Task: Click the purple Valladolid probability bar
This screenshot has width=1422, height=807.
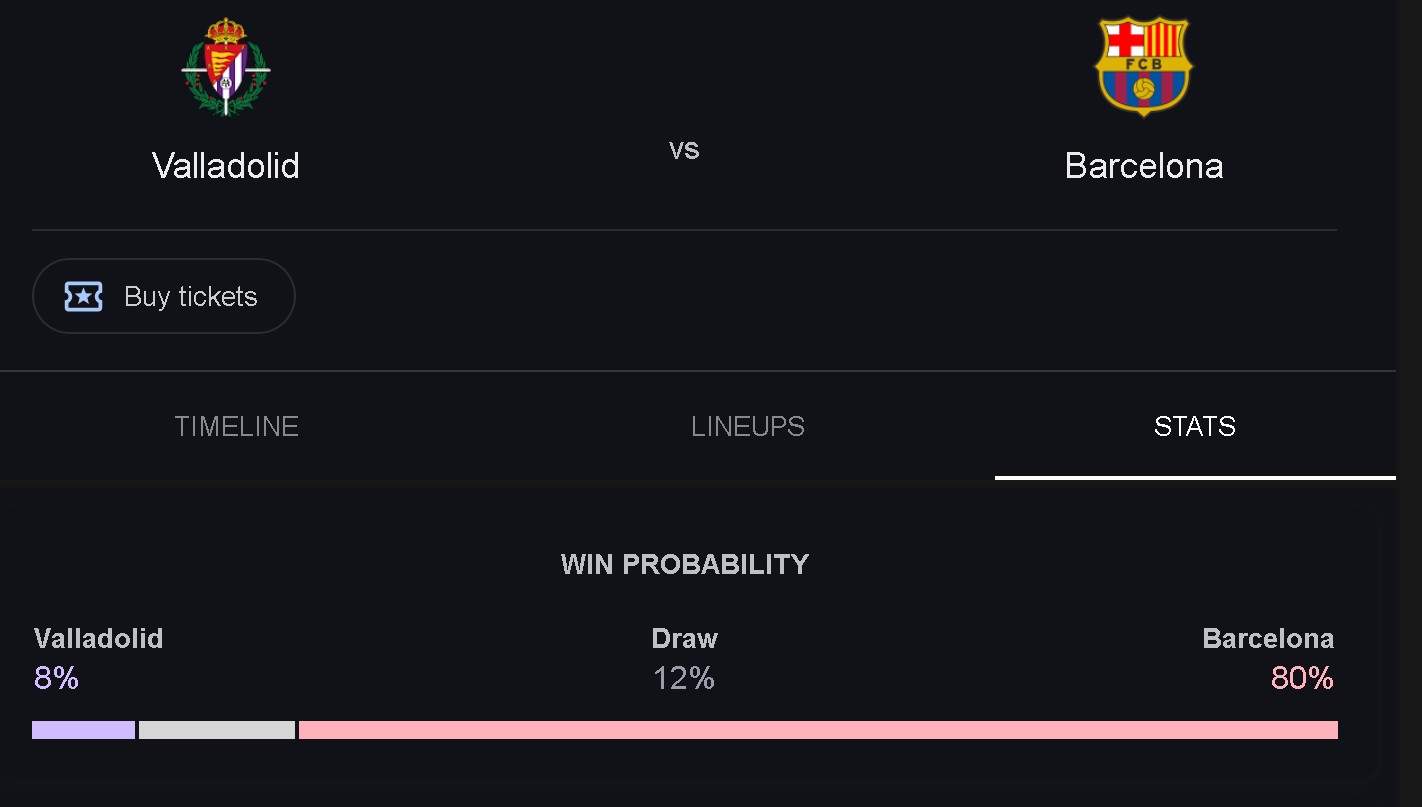Action: tap(83, 730)
